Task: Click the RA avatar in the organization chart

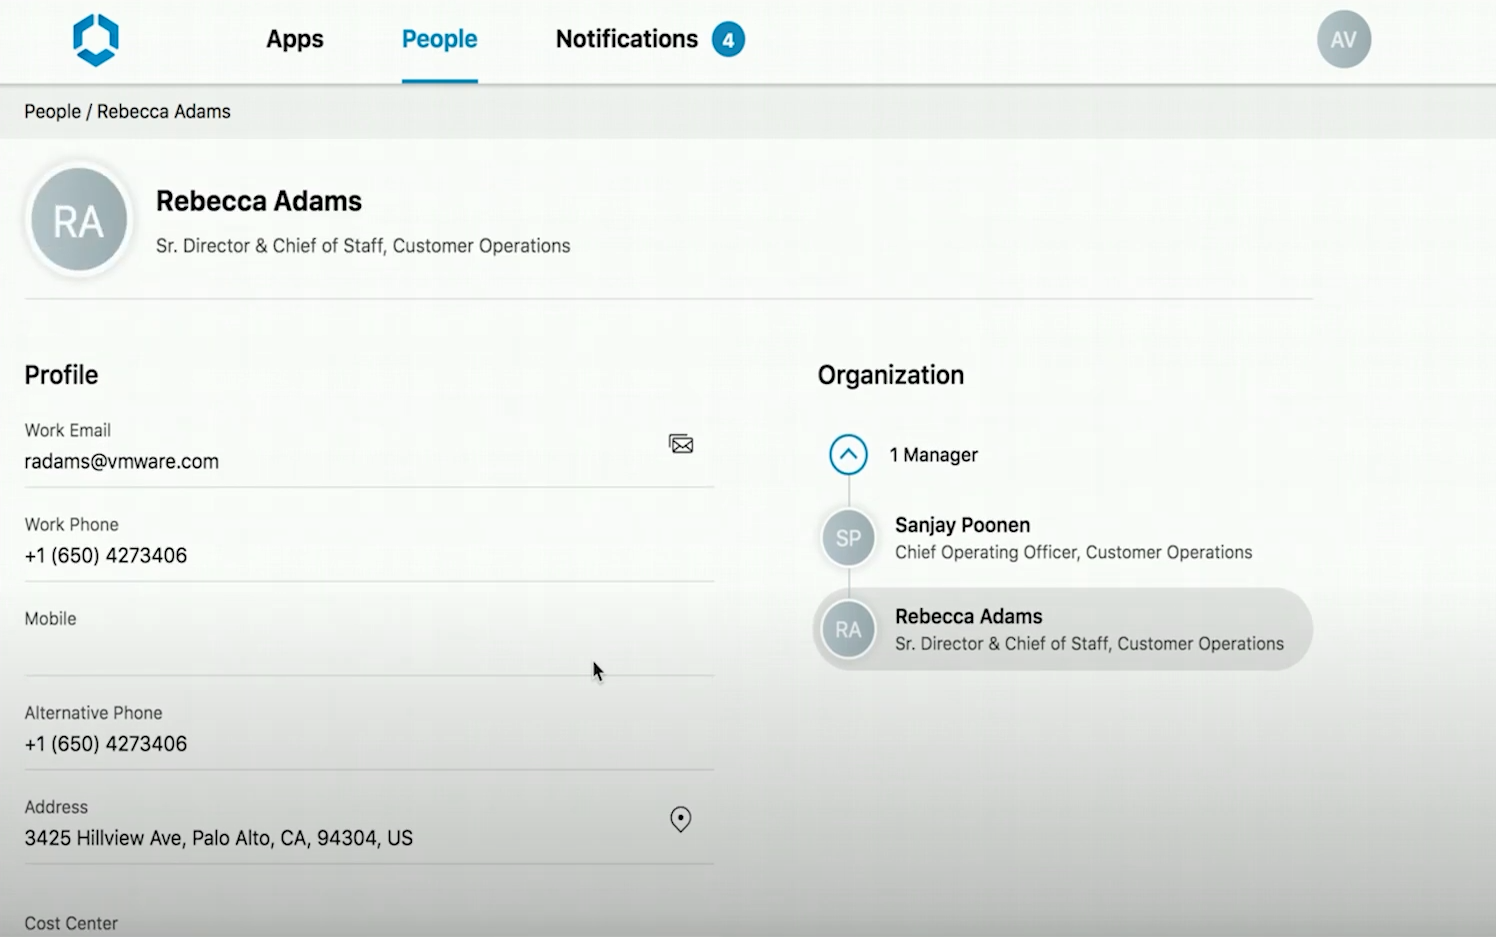Action: [x=847, y=629]
